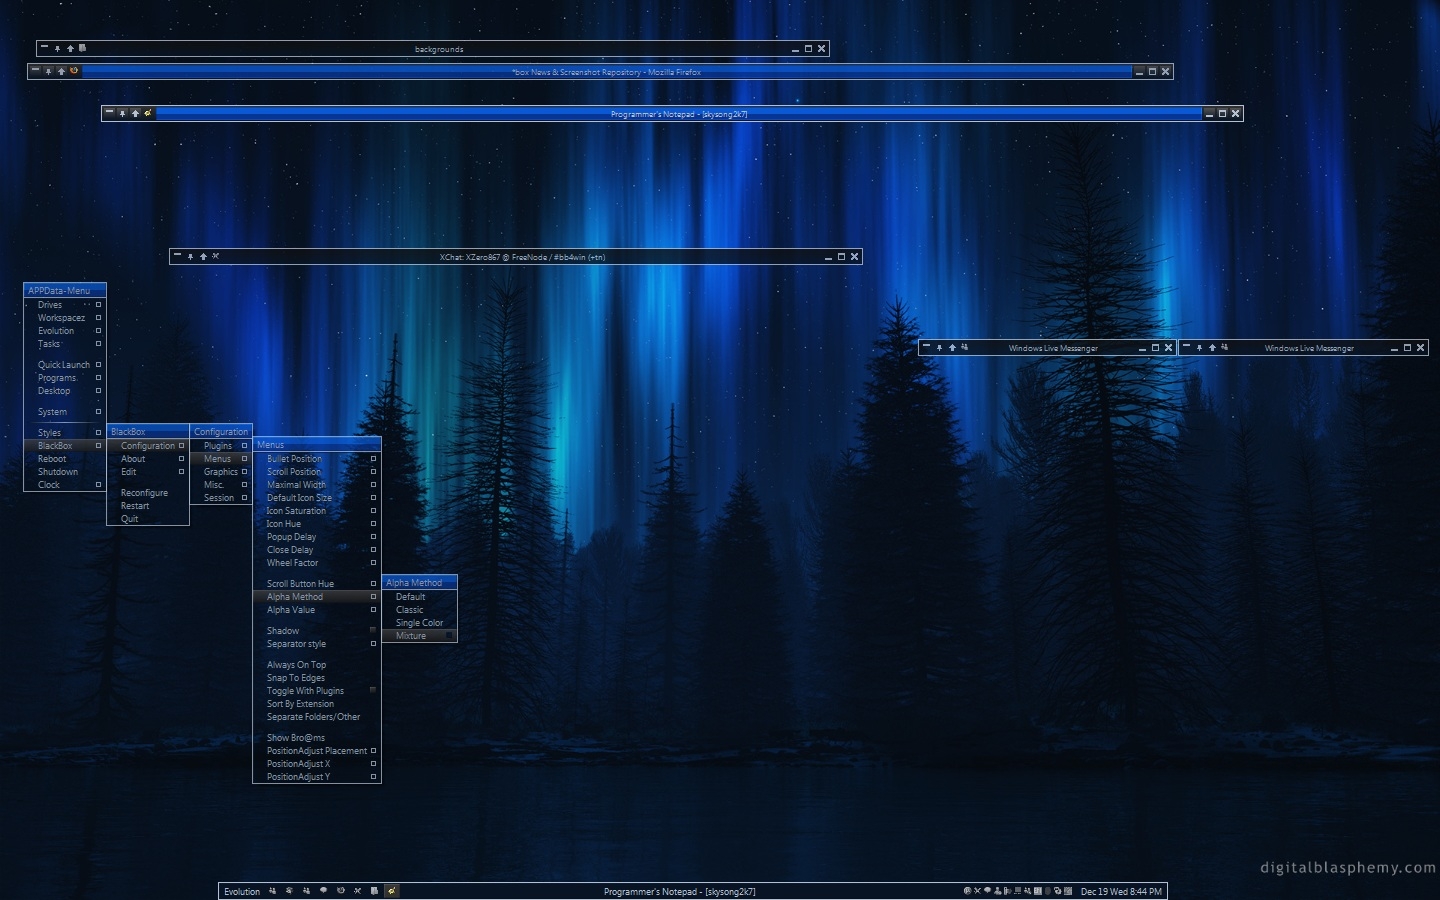Click the up-arrow icon on the XChat titlebar
This screenshot has width=1440, height=900.
pos(203,257)
